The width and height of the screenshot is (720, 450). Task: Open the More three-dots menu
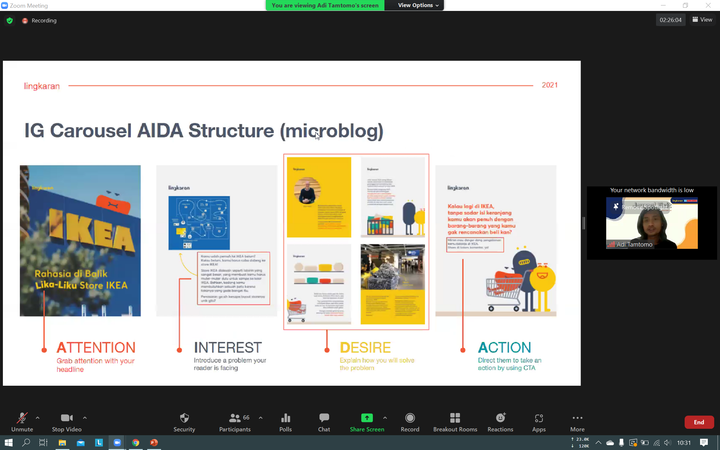[x=577, y=422]
